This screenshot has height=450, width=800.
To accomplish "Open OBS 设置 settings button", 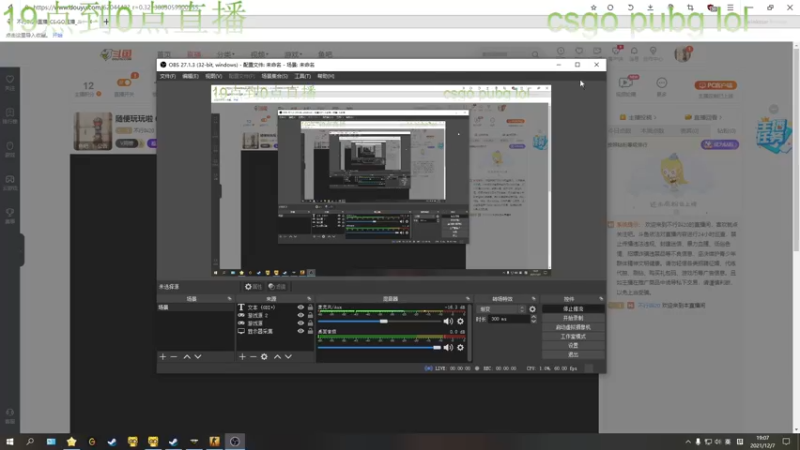I will click(x=573, y=345).
